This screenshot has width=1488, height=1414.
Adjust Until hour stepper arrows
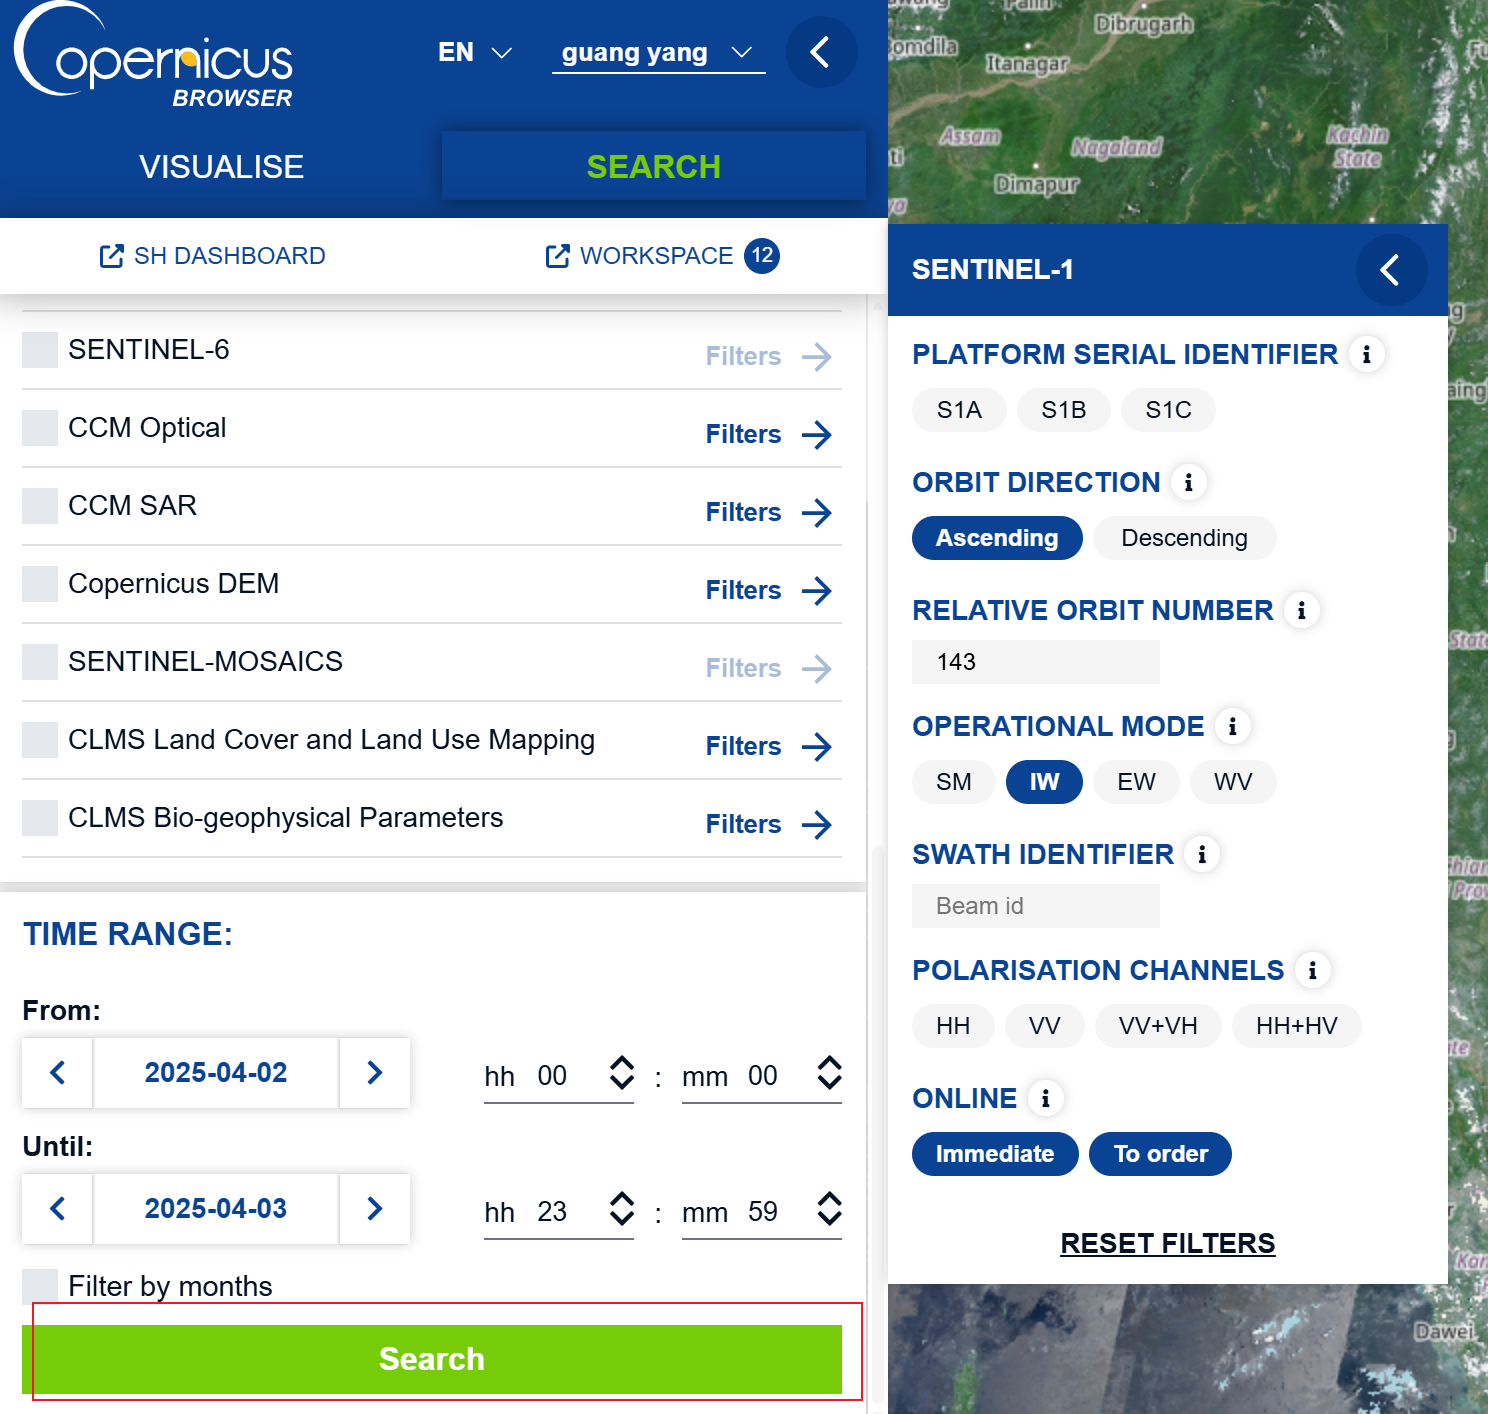pos(622,1209)
